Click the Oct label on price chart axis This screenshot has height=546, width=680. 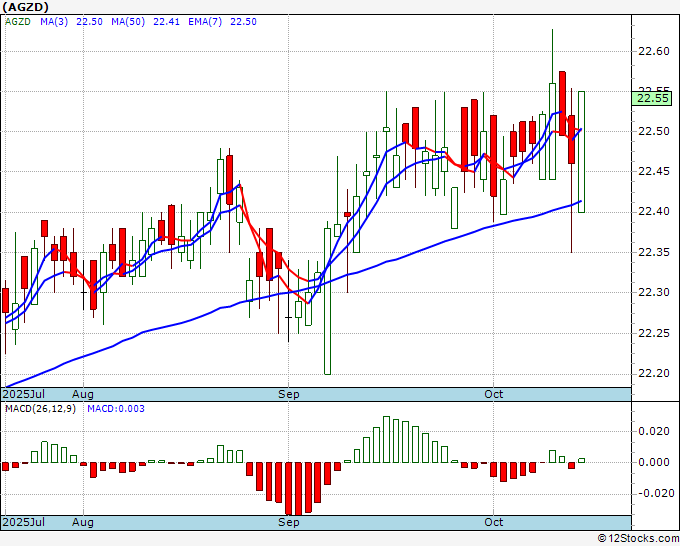(x=494, y=394)
